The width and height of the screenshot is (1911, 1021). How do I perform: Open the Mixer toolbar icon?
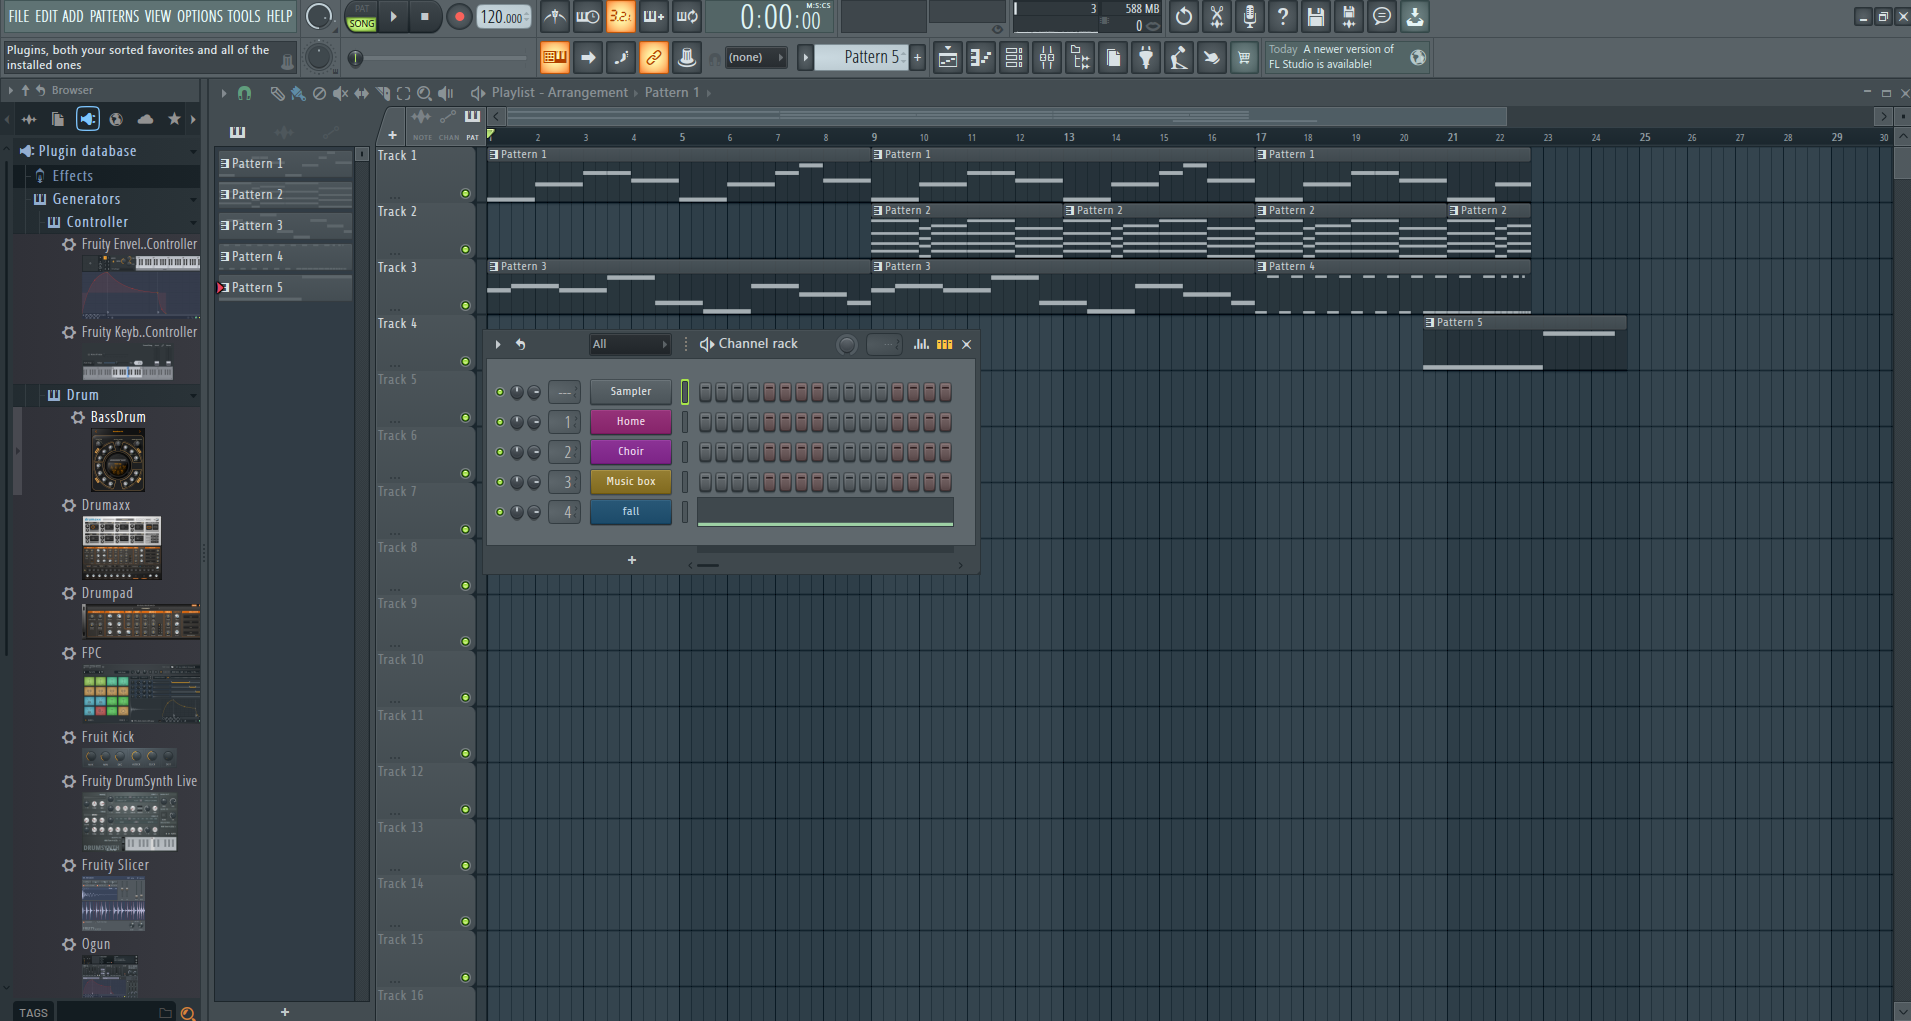coord(1047,58)
